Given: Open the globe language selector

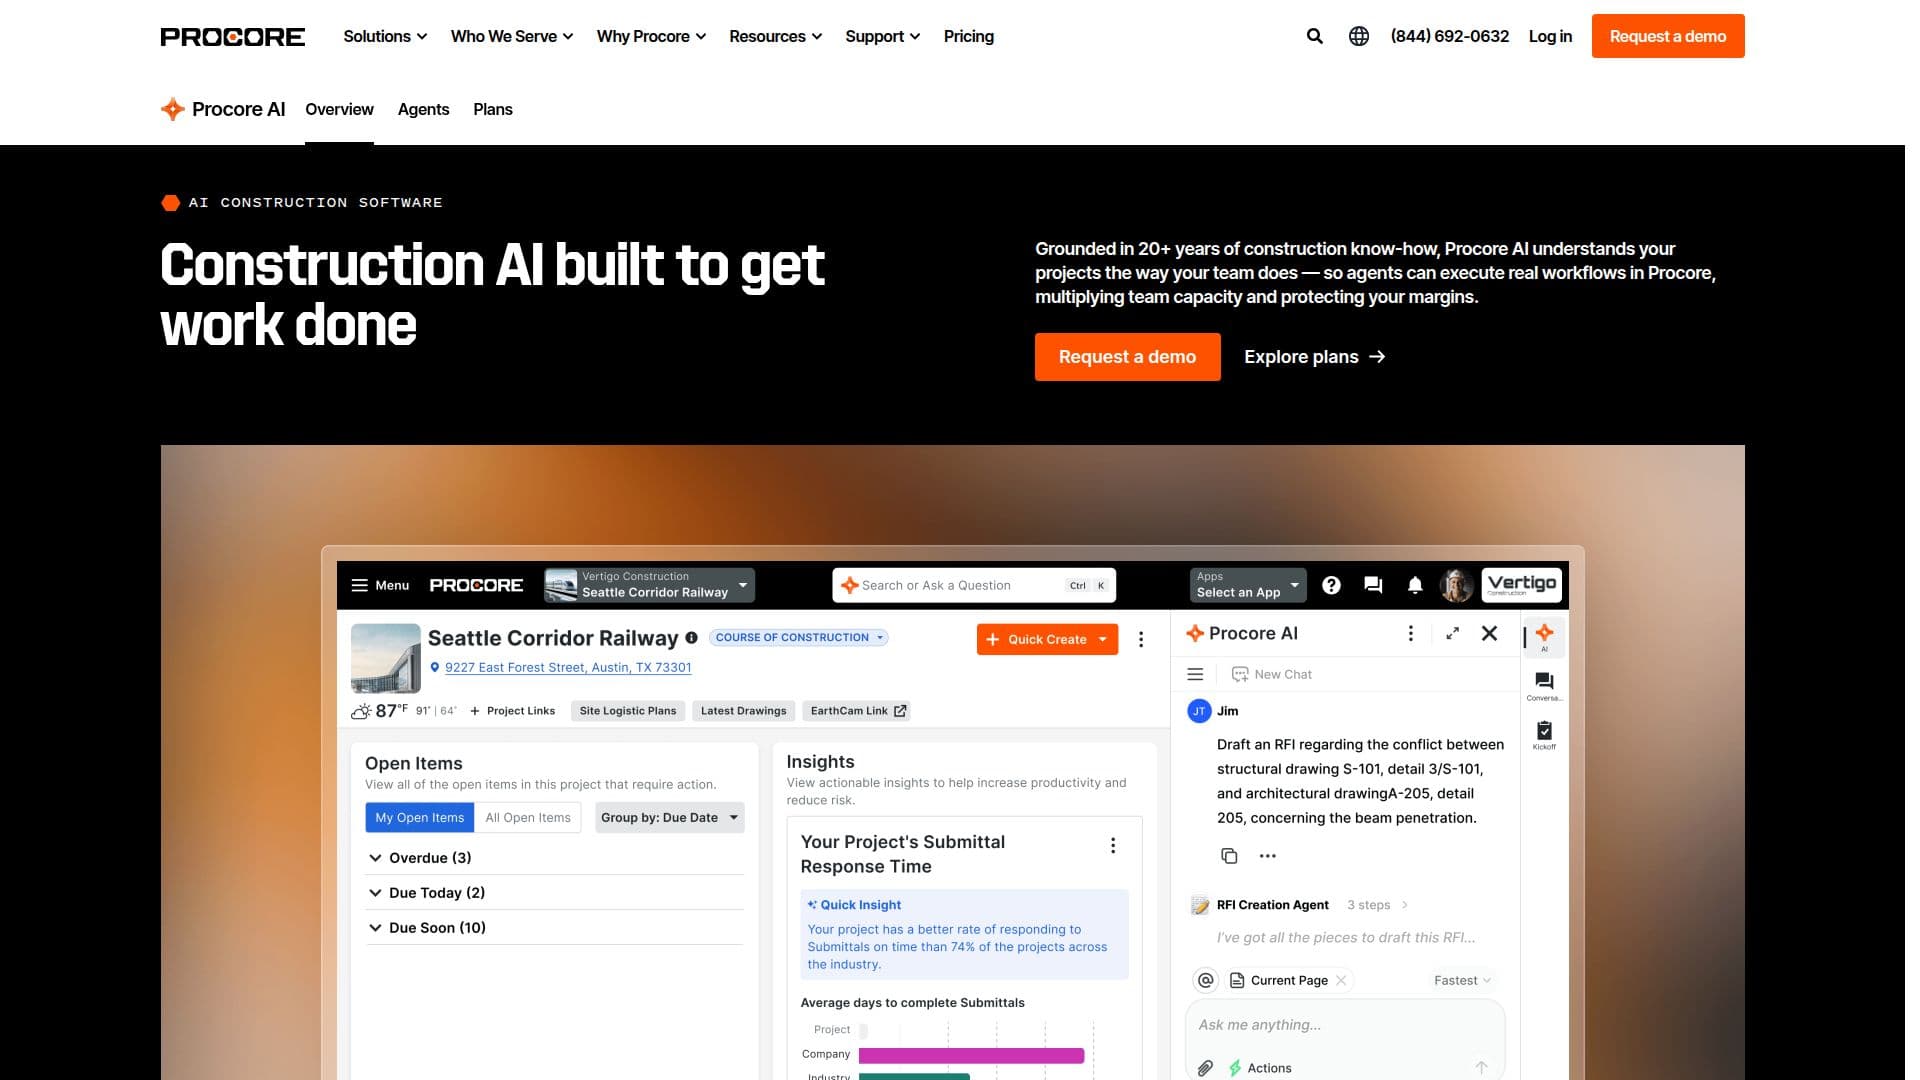Looking at the screenshot, I should [x=1358, y=36].
